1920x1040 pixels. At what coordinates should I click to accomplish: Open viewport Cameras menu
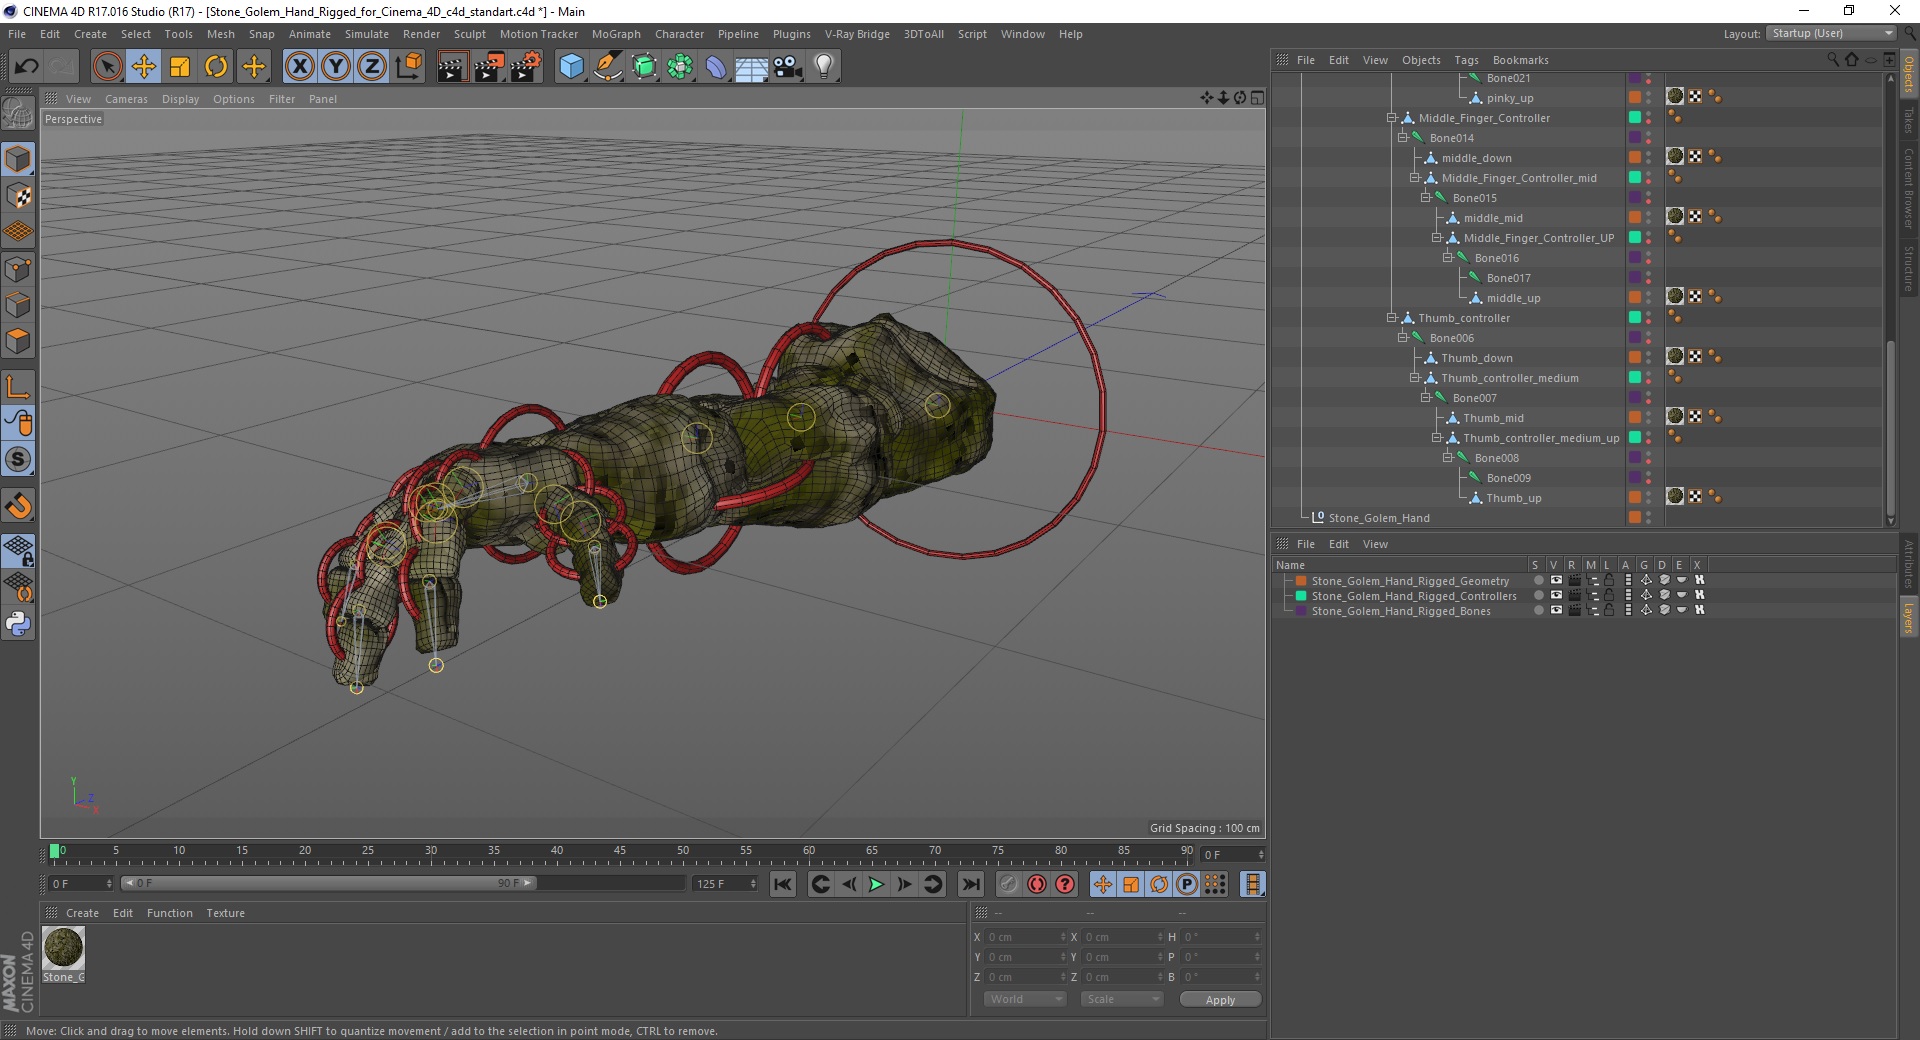[126, 99]
